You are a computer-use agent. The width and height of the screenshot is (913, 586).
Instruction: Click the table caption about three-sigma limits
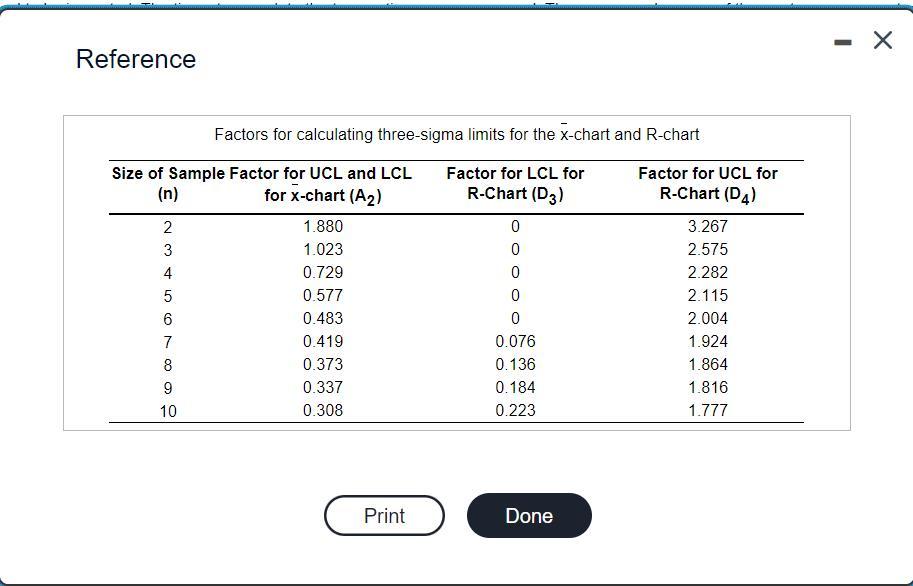(x=456, y=134)
